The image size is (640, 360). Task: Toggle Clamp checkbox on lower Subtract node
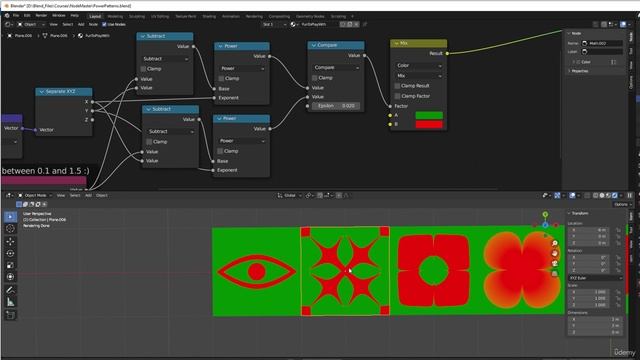pos(149,142)
